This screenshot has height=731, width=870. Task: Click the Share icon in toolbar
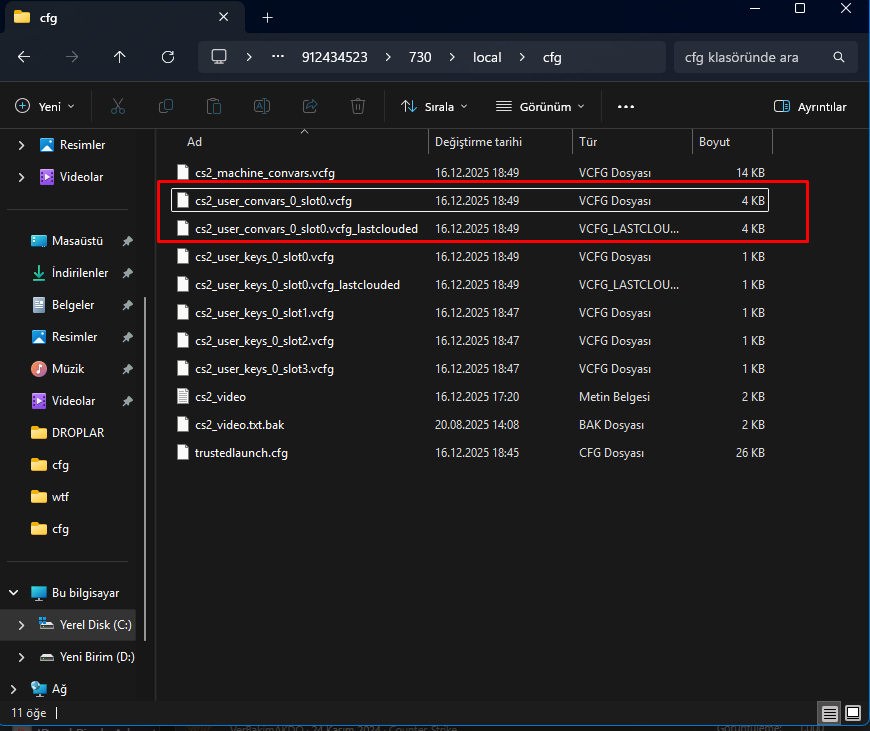click(310, 106)
